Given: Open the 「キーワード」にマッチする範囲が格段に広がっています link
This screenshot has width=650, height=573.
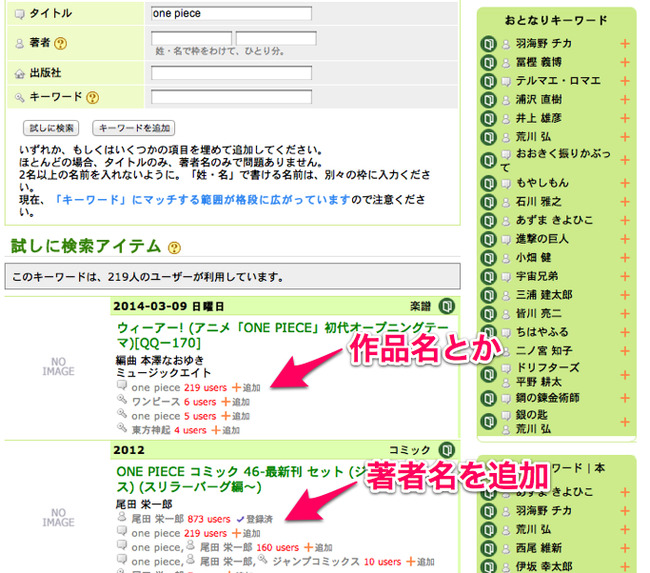Looking at the screenshot, I should click(x=203, y=200).
